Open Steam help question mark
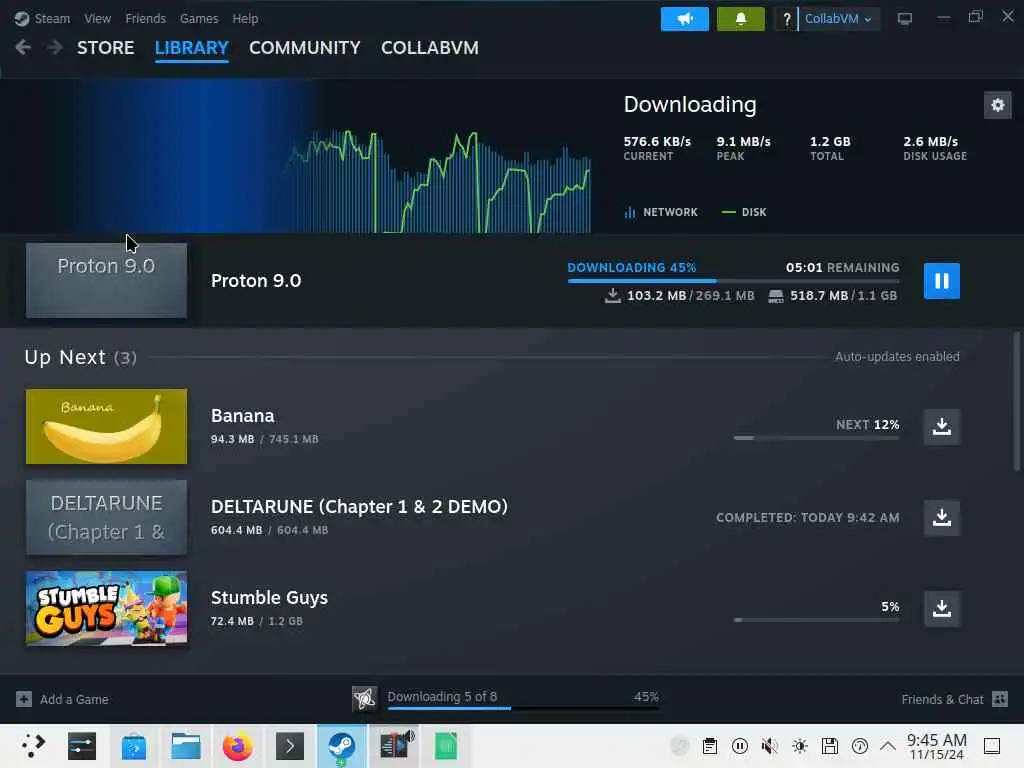Image resolution: width=1024 pixels, height=768 pixels. pos(786,19)
